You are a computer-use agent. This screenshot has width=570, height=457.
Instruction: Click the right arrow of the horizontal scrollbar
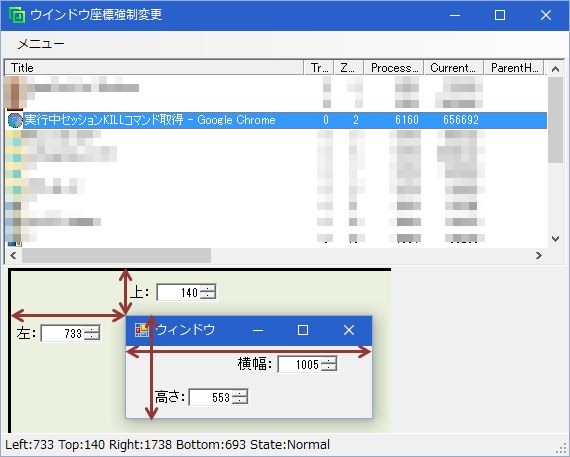click(x=539, y=256)
